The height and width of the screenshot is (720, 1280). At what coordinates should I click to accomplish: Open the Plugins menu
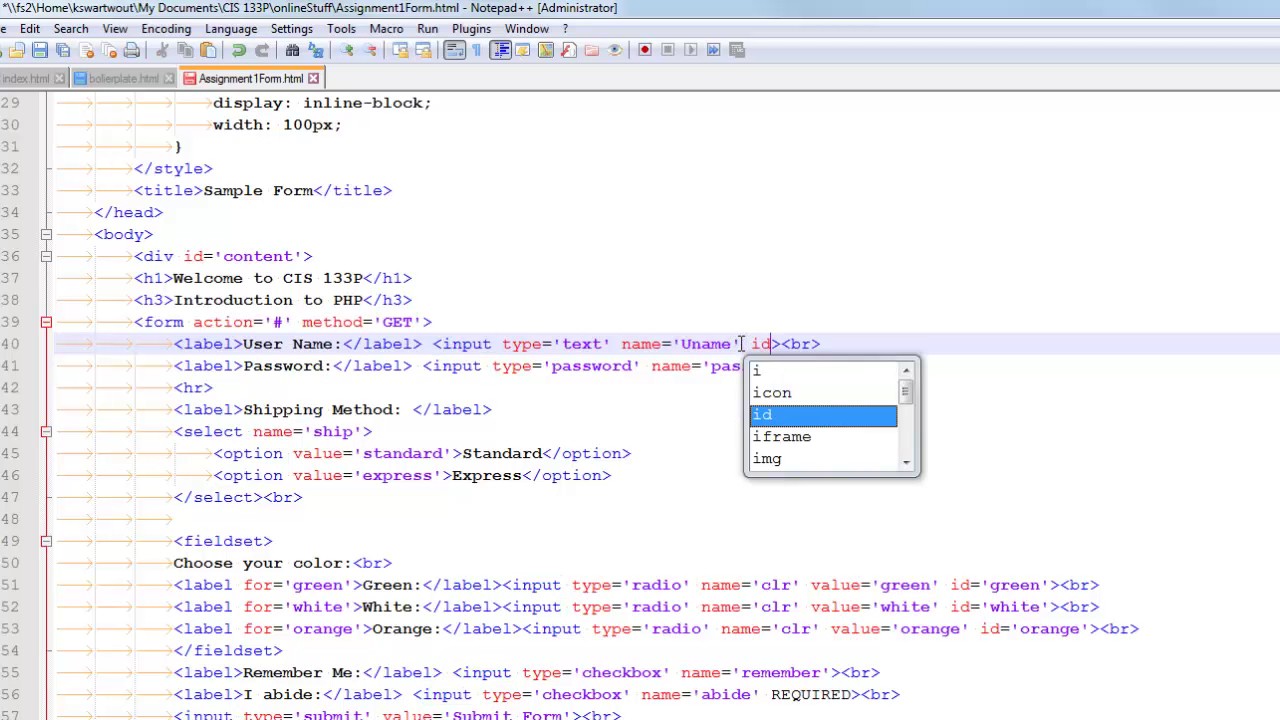click(x=471, y=29)
